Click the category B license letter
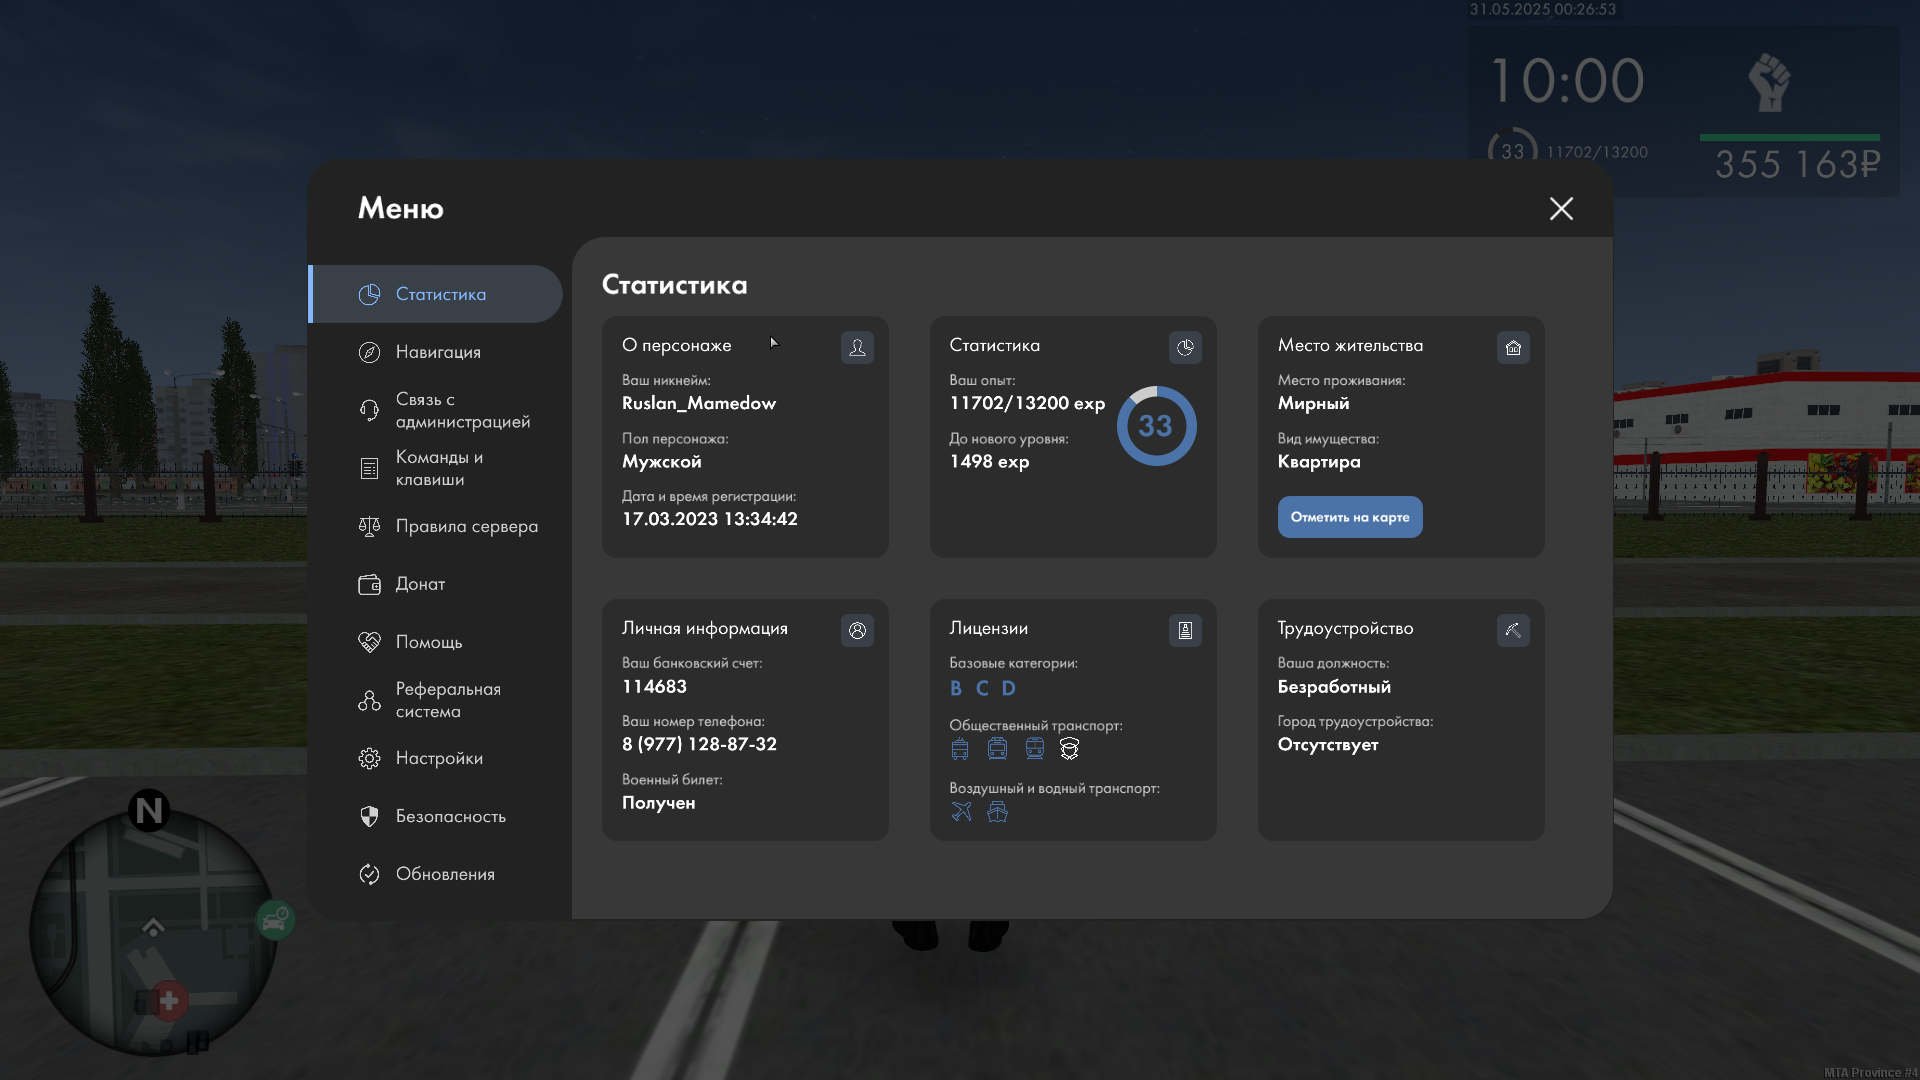The width and height of the screenshot is (1920, 1080). [x=956, y=688]
